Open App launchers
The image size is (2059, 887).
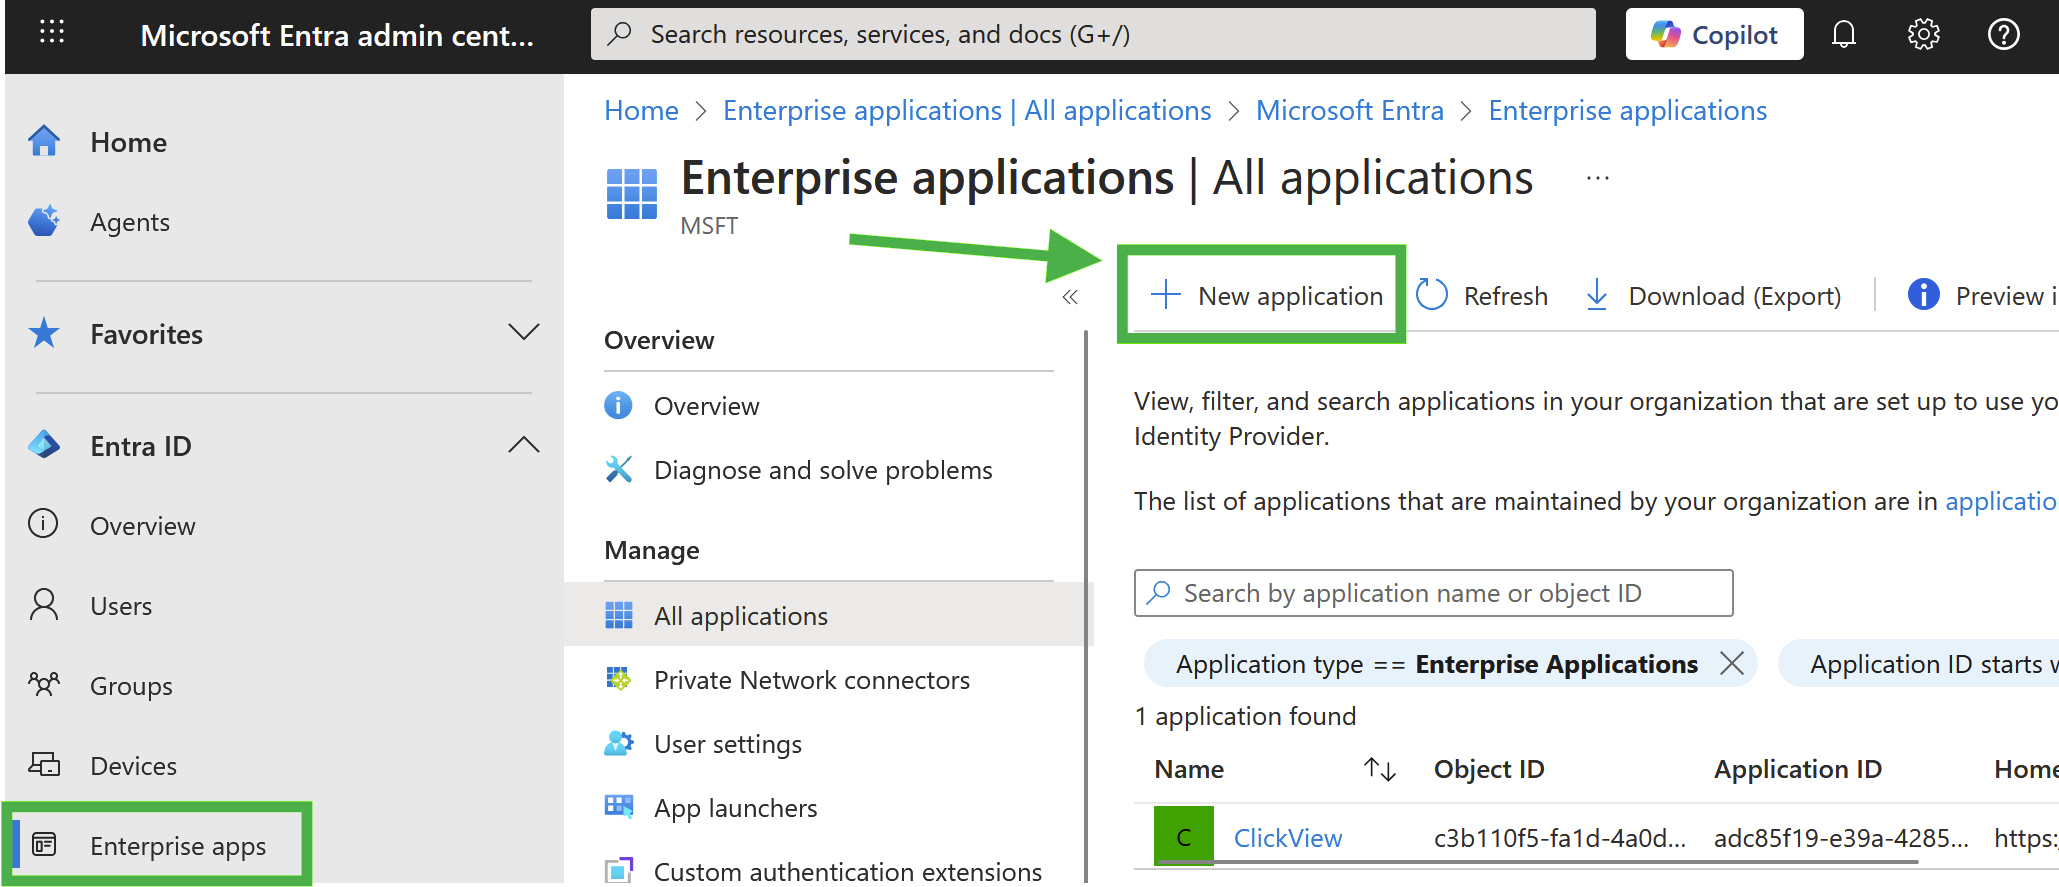[736, 808]
